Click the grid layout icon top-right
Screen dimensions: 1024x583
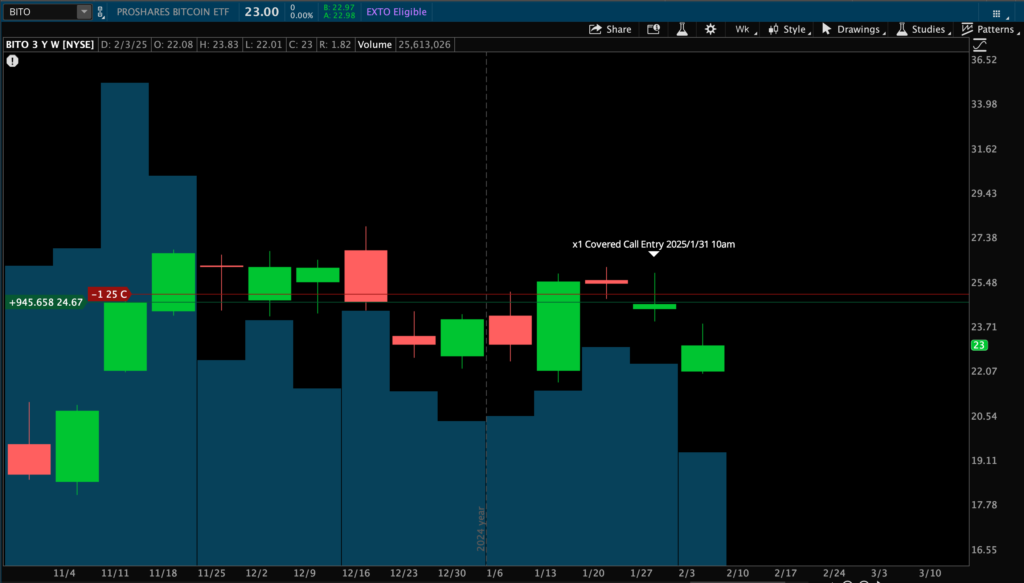pyautogui.click(x=996, y=11)
